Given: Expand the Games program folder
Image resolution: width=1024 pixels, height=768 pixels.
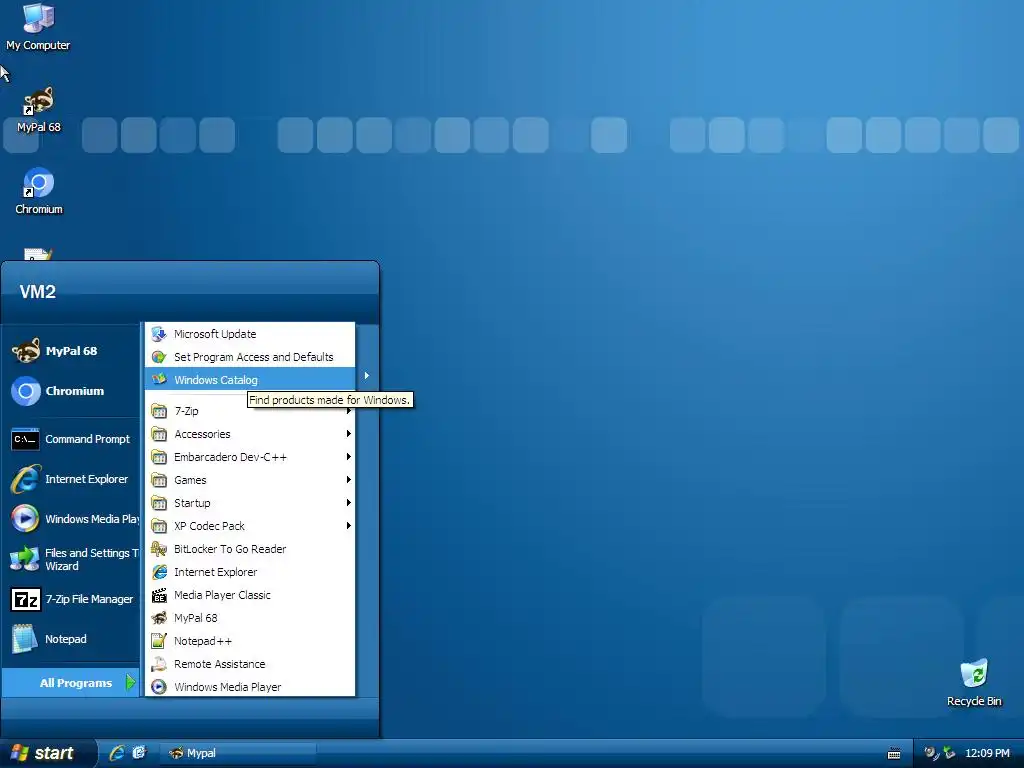Looking at the screenshot, I should coord(250,480).
